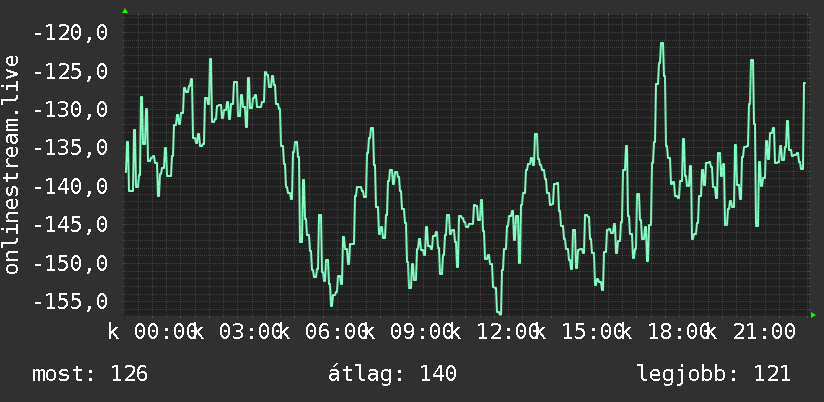Click the onlinestream.live vertical axis label
The width and height of the screenshot is (824, 402).
coord(11,164)
